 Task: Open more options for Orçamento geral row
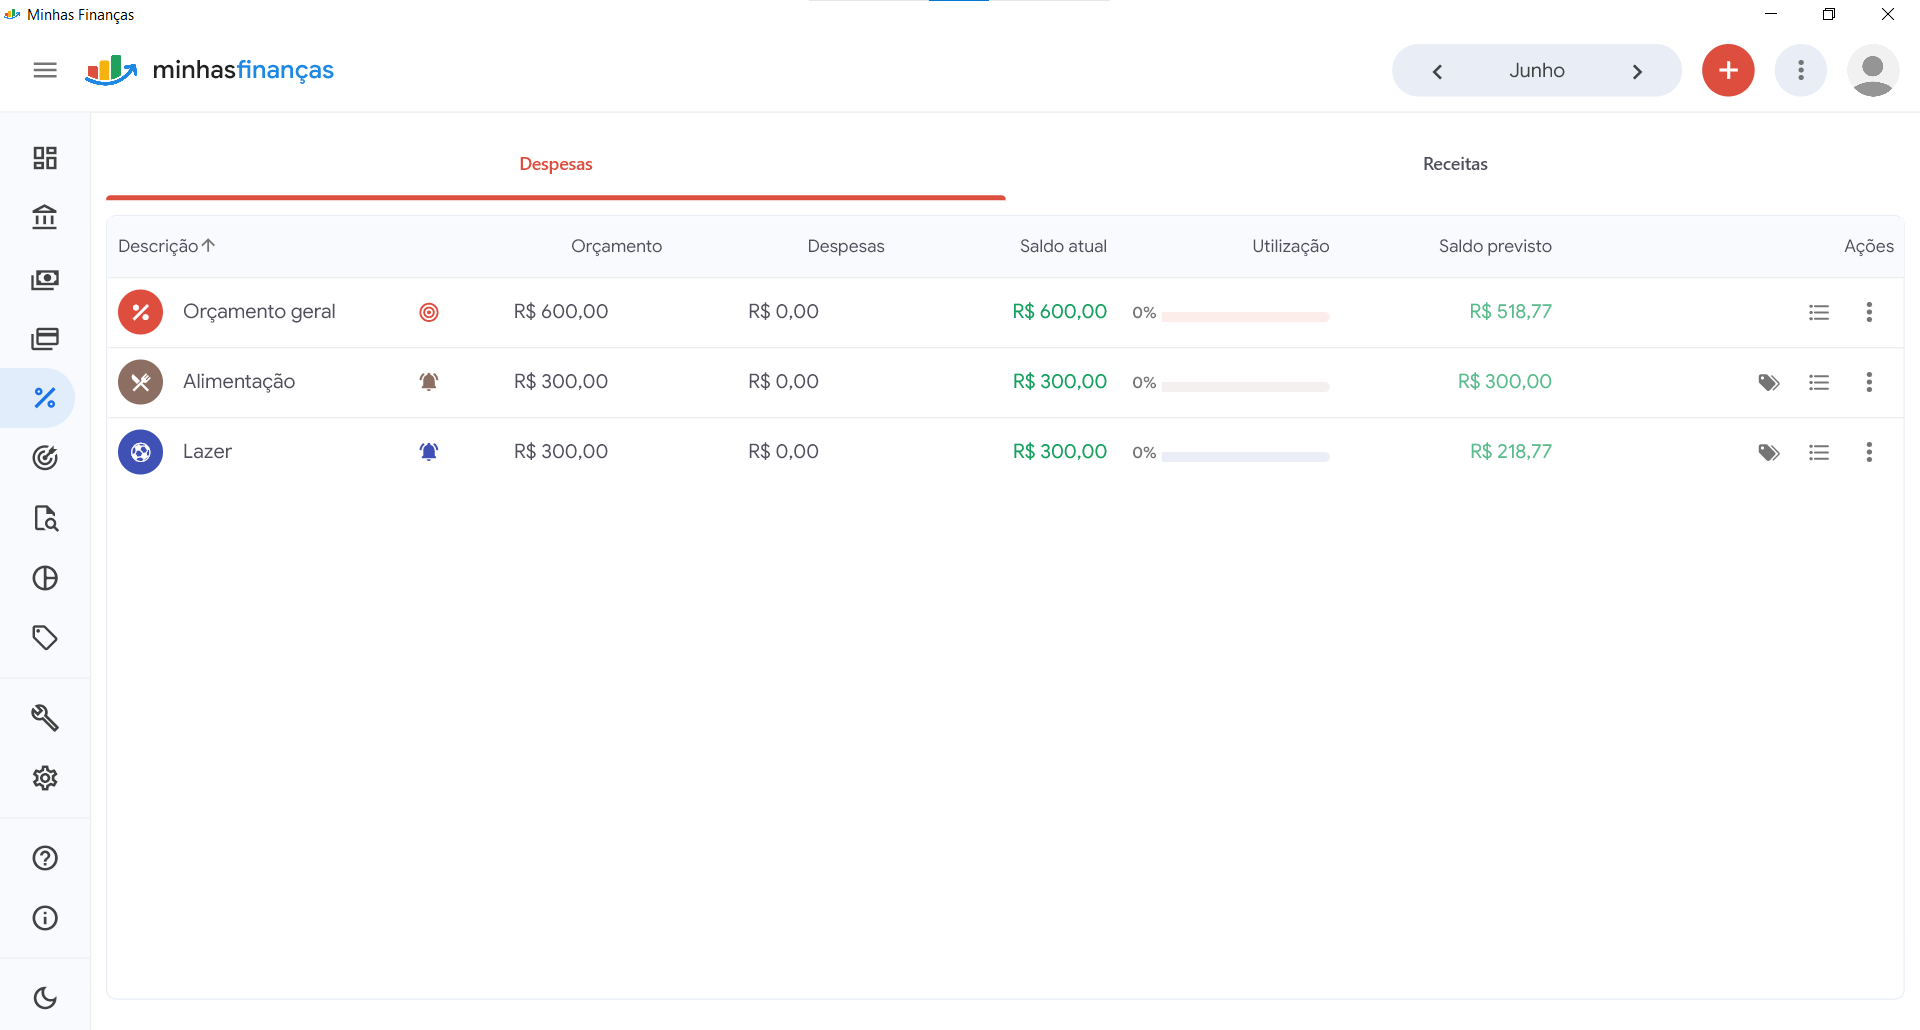click(1869, 312)
